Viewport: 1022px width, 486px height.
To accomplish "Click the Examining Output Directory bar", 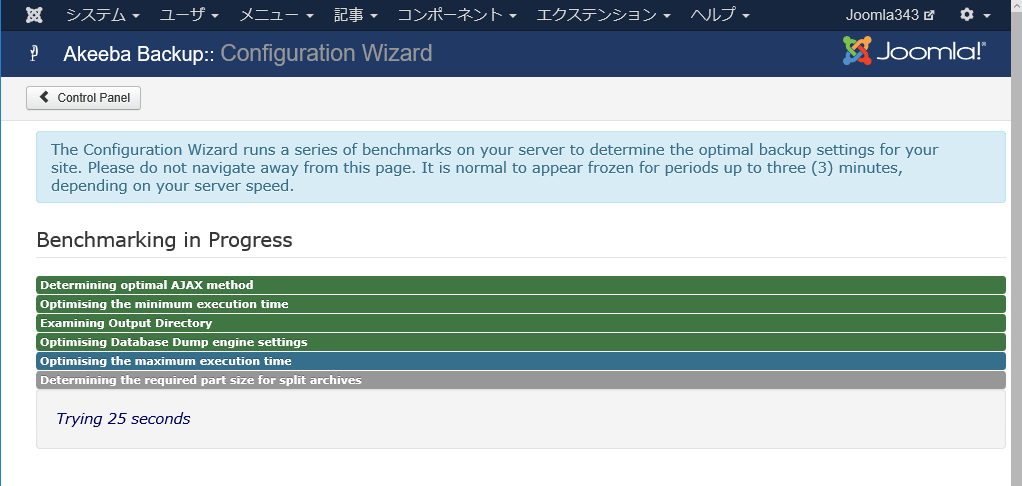I will click(x=521, y=323).
